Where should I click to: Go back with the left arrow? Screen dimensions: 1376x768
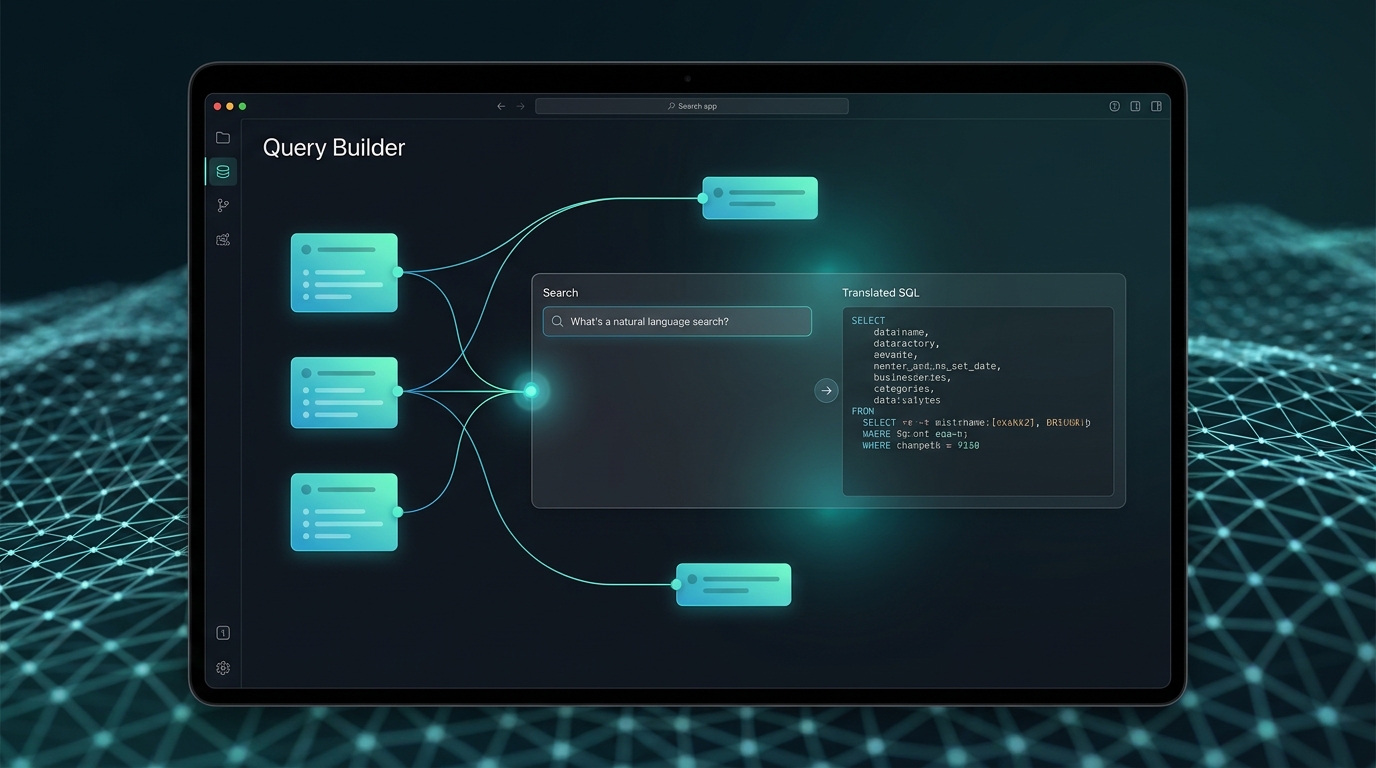501,106
